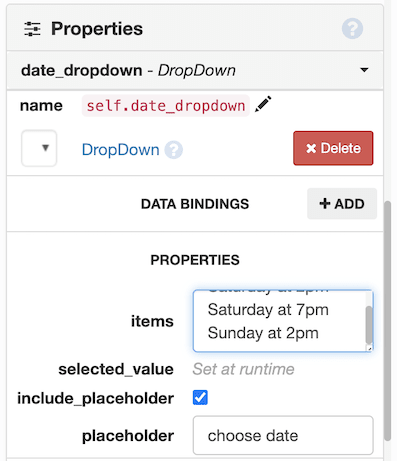The width and height of the screenshot is (397, 461).
Task: Edit component name with pencil icon
Action: point(263,104)
